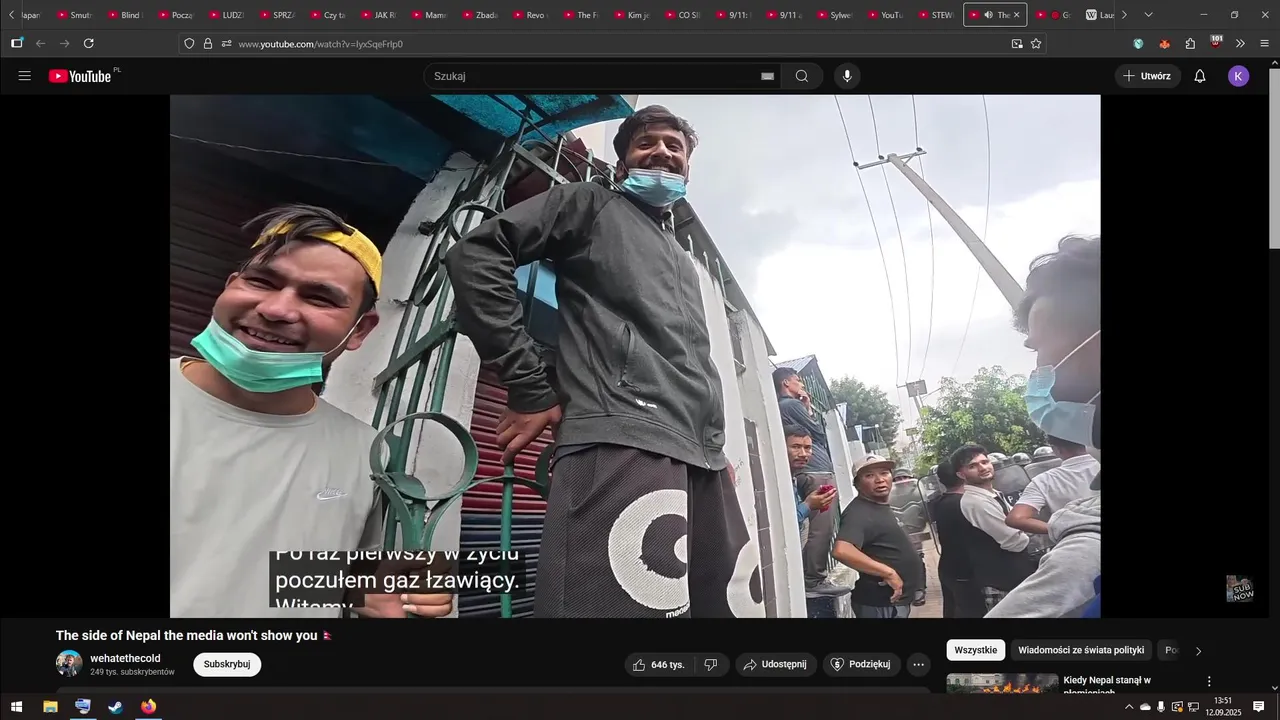Start voice search with microphone icon

[x=847, y=76]
